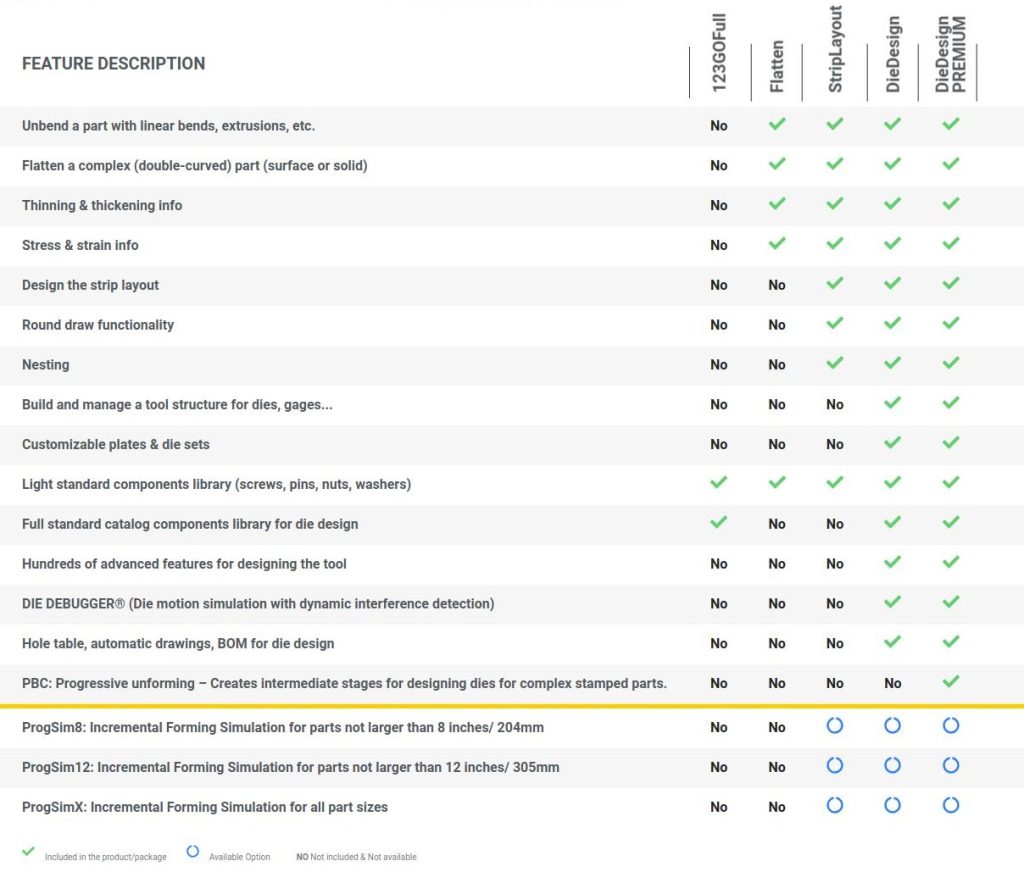Click the Flatten checkmark for Unbend a part
1024x883 pixels.
tap(777, 124)
